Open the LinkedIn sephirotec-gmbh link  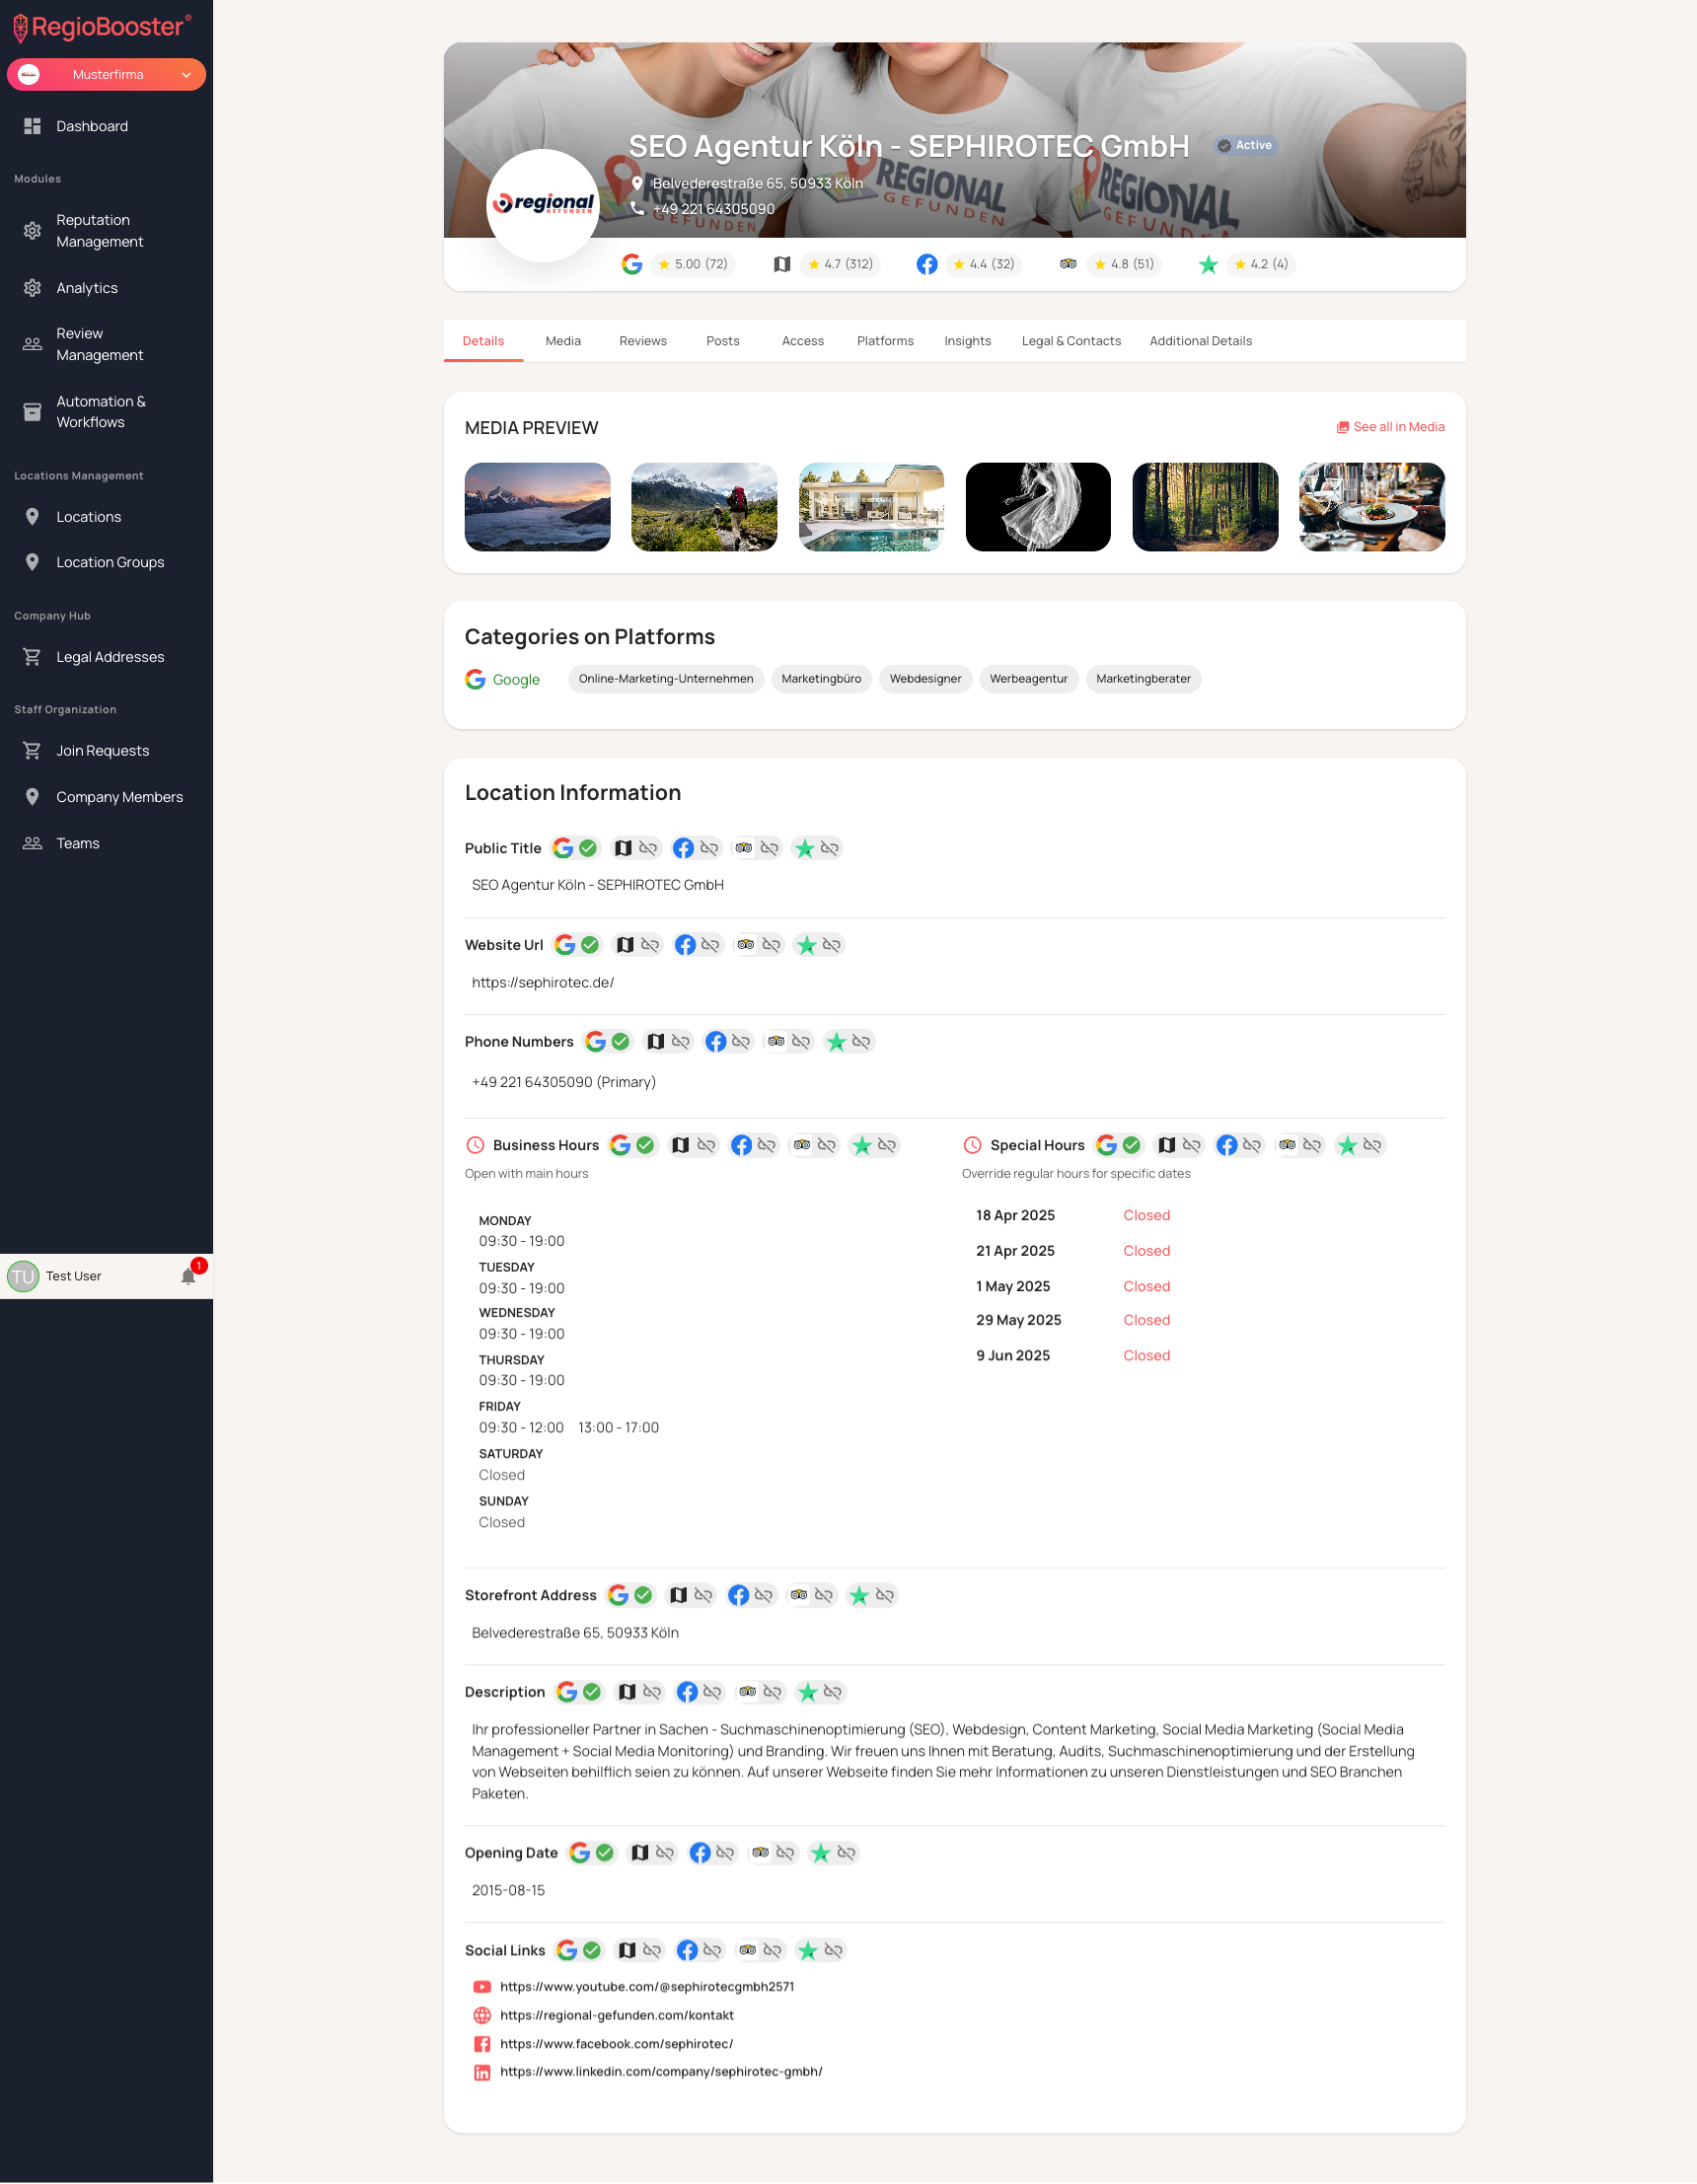pos(661,2073)
